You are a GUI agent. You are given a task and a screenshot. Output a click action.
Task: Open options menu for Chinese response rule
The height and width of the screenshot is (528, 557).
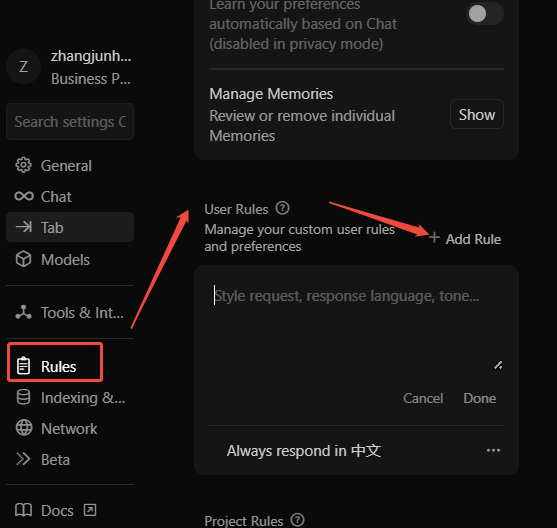493,451
